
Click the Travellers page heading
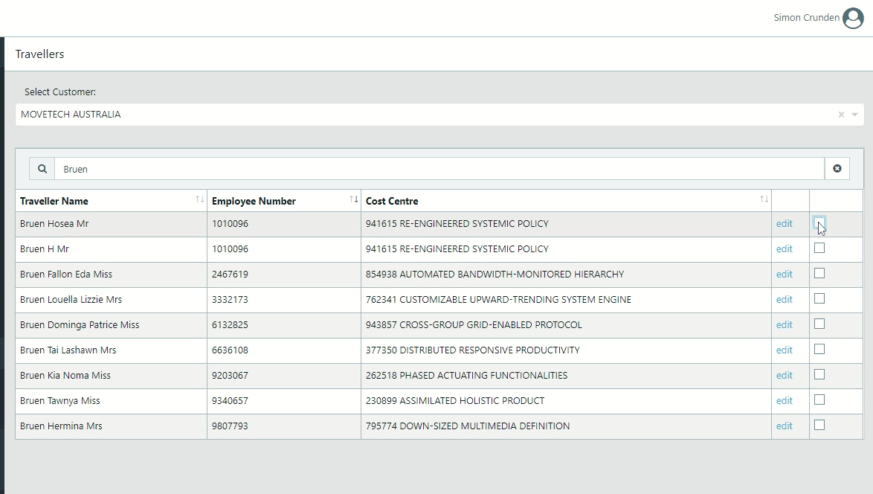tap(40, 52)
